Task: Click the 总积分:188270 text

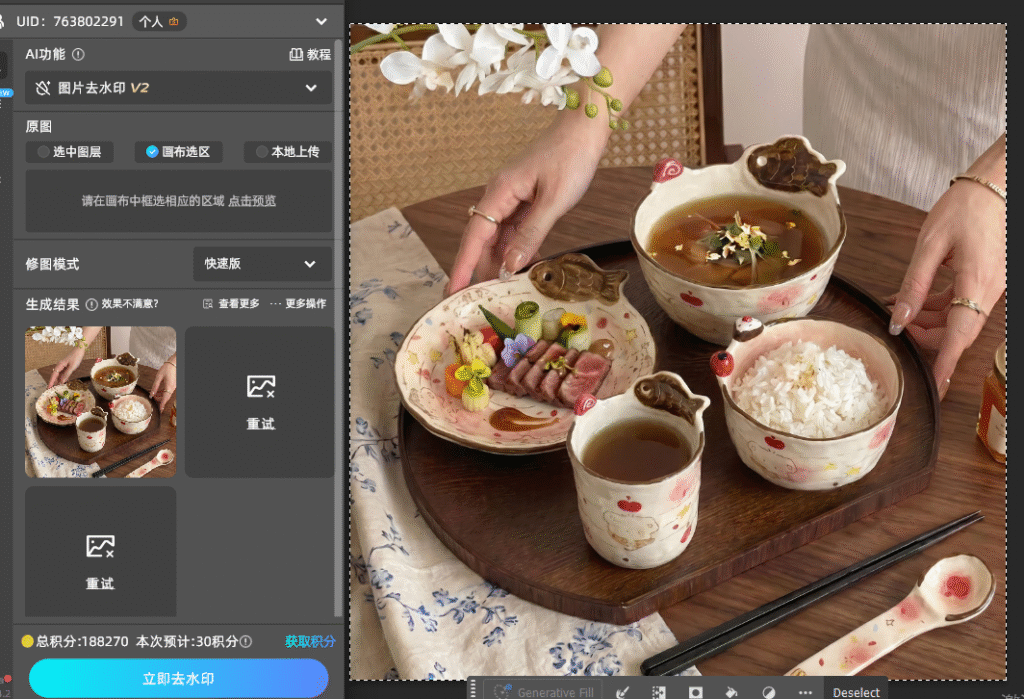Action: [82, 642]
